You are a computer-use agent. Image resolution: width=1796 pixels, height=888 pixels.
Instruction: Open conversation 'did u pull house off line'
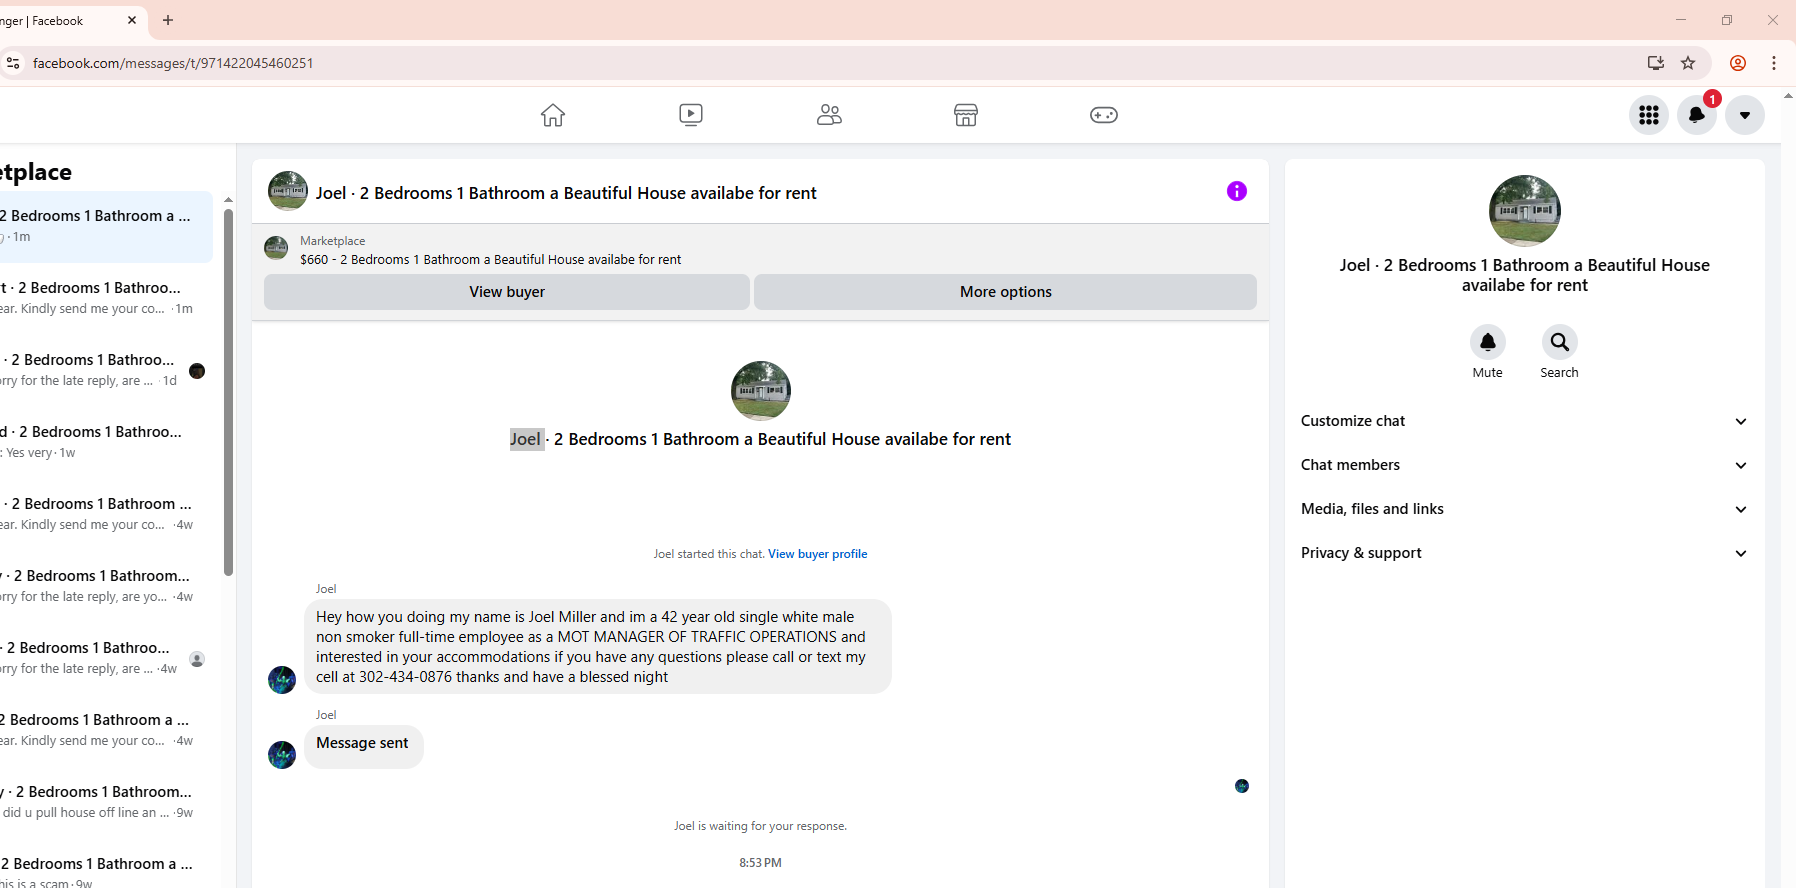(106, 803)
